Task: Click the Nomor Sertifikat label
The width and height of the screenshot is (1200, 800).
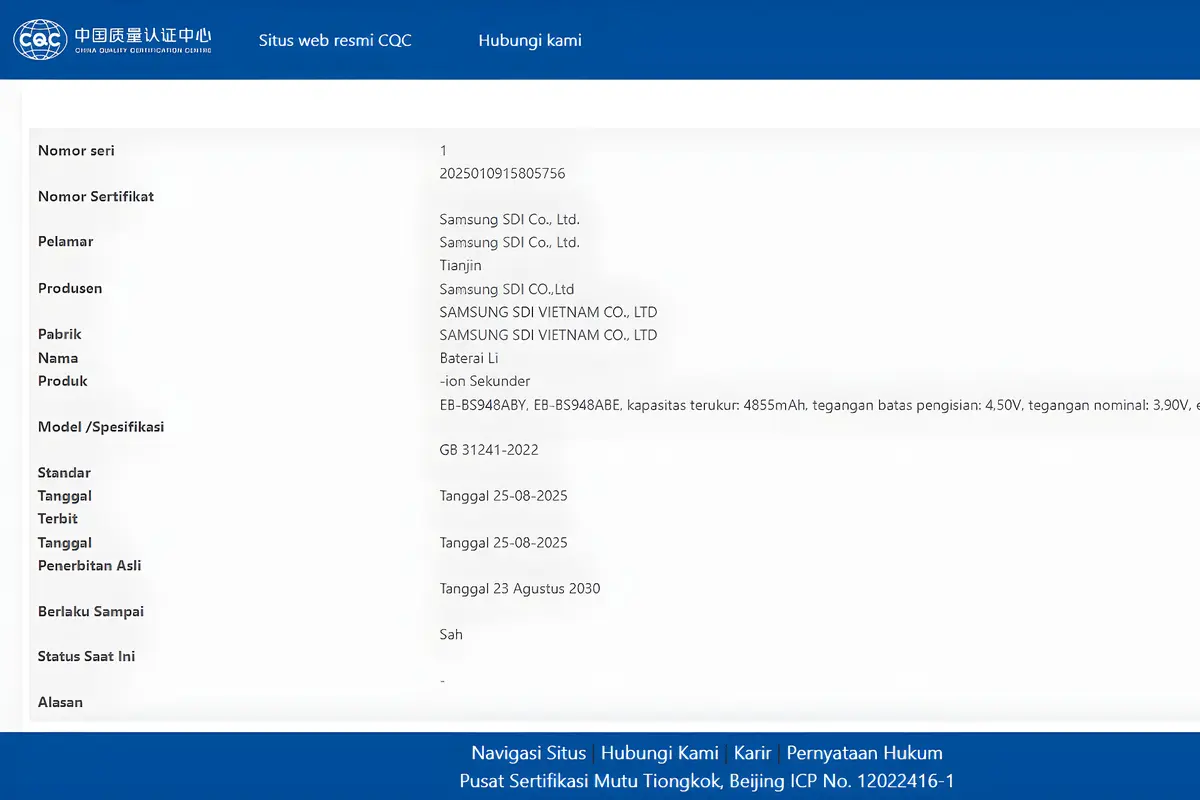Action: [96, 196]
